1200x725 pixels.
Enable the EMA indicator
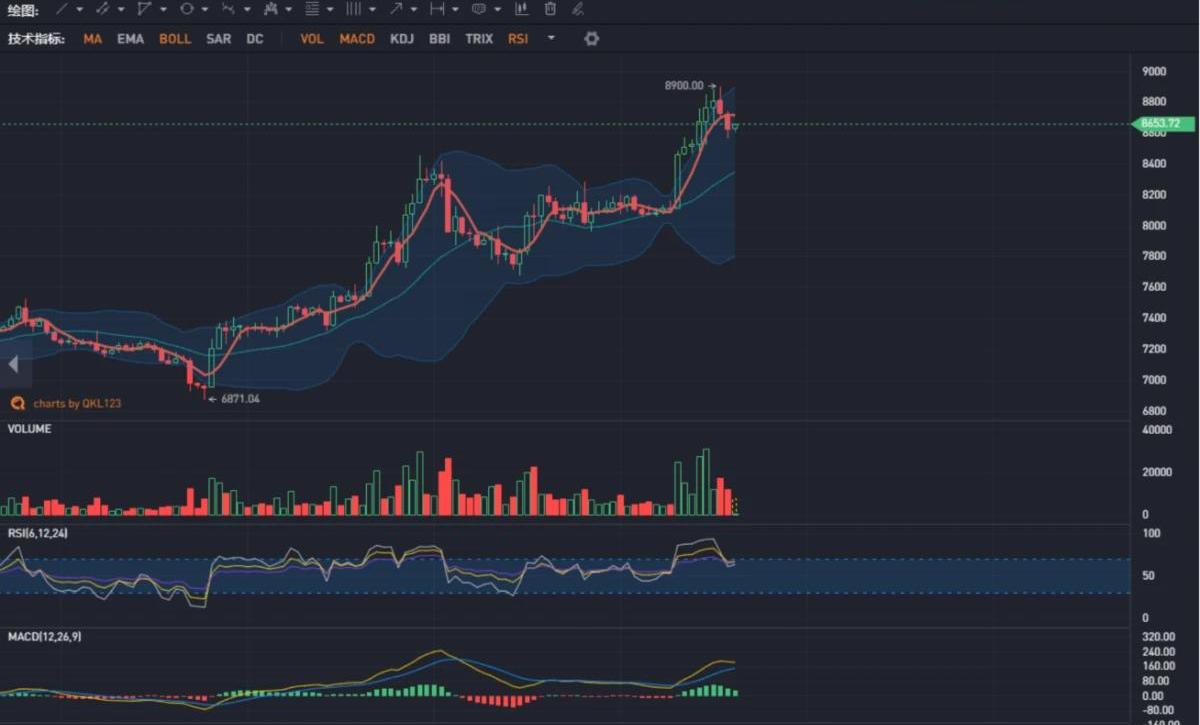(x=130, y=39)
